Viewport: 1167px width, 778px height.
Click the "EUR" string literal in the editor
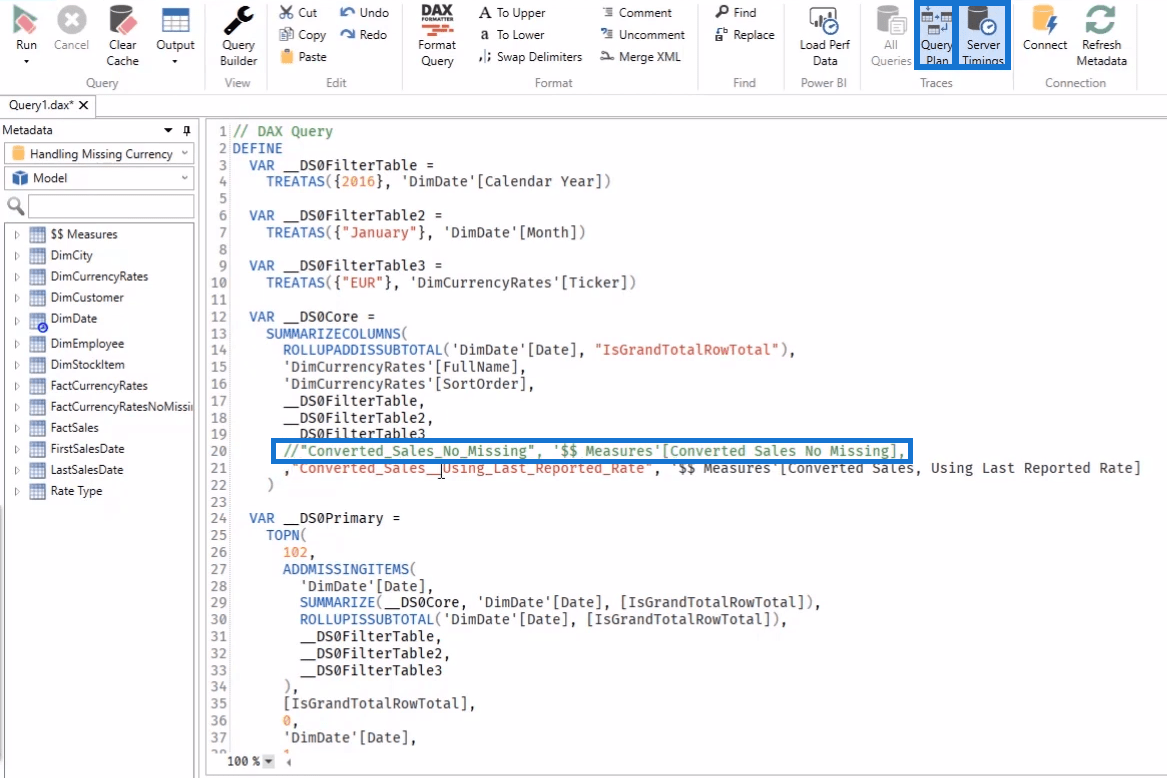tap(363, 282)
